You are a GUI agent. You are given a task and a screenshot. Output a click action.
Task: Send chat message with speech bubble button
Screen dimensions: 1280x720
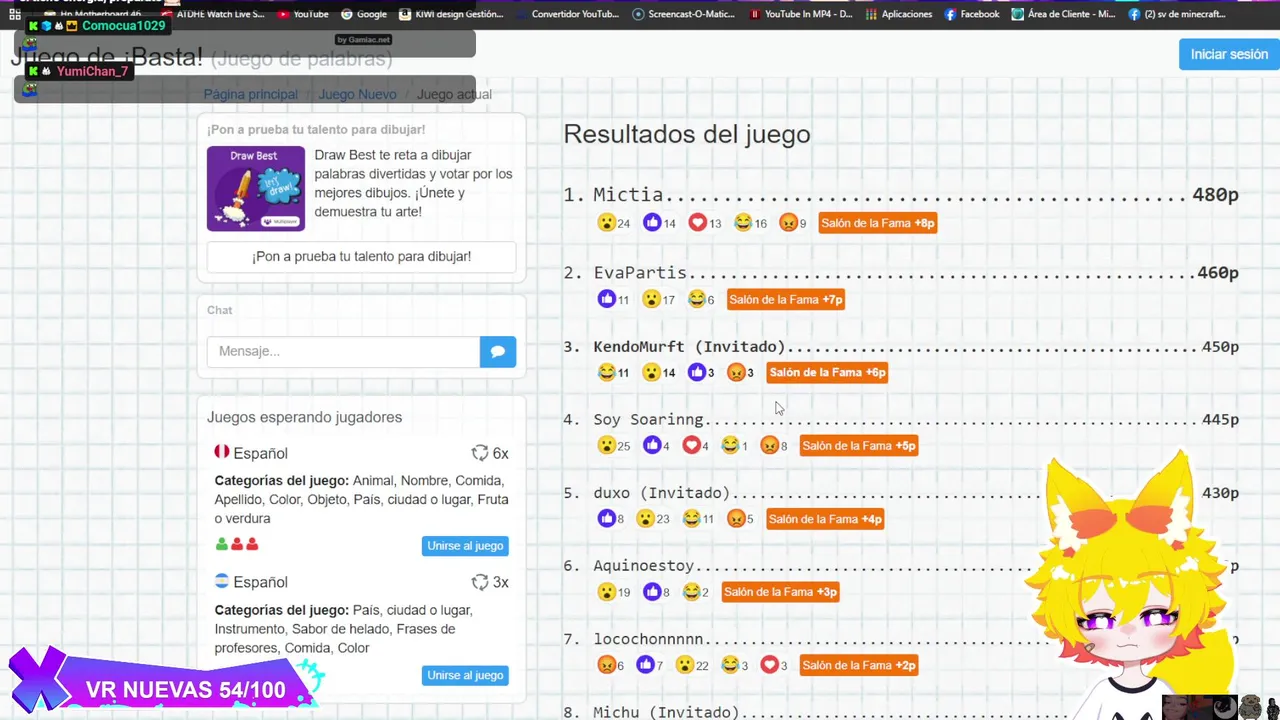(498, 351)
